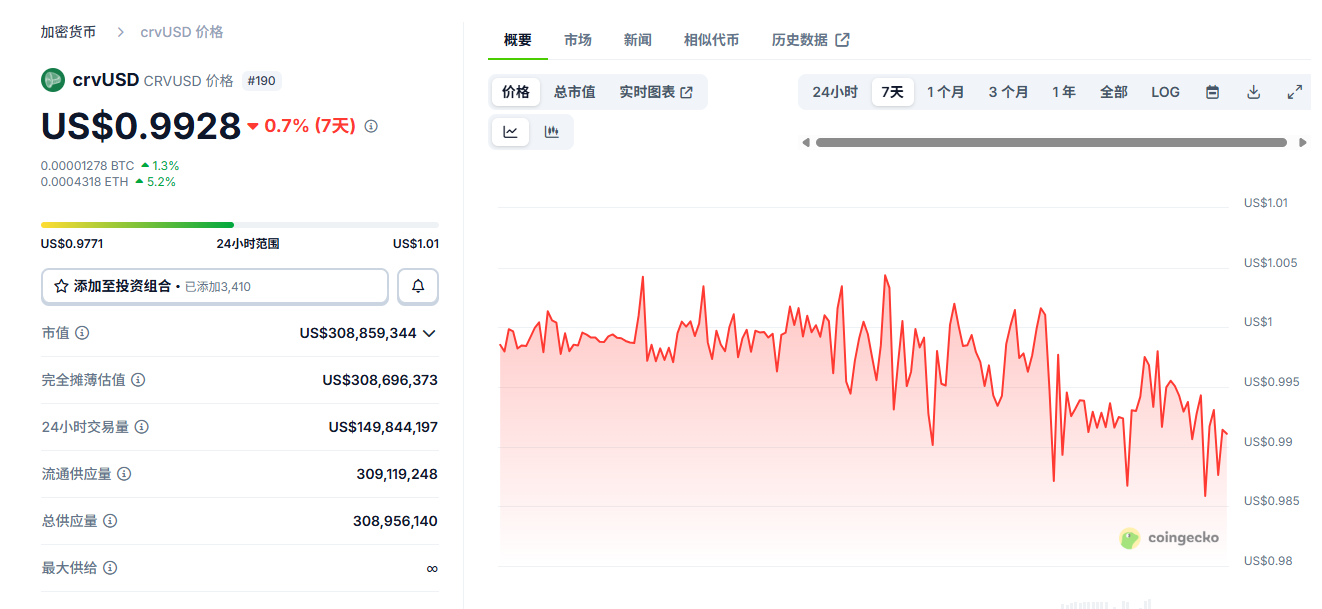Open 历史数据 external link
Viewport: 1322px width, 609px height.
[810, 40]
